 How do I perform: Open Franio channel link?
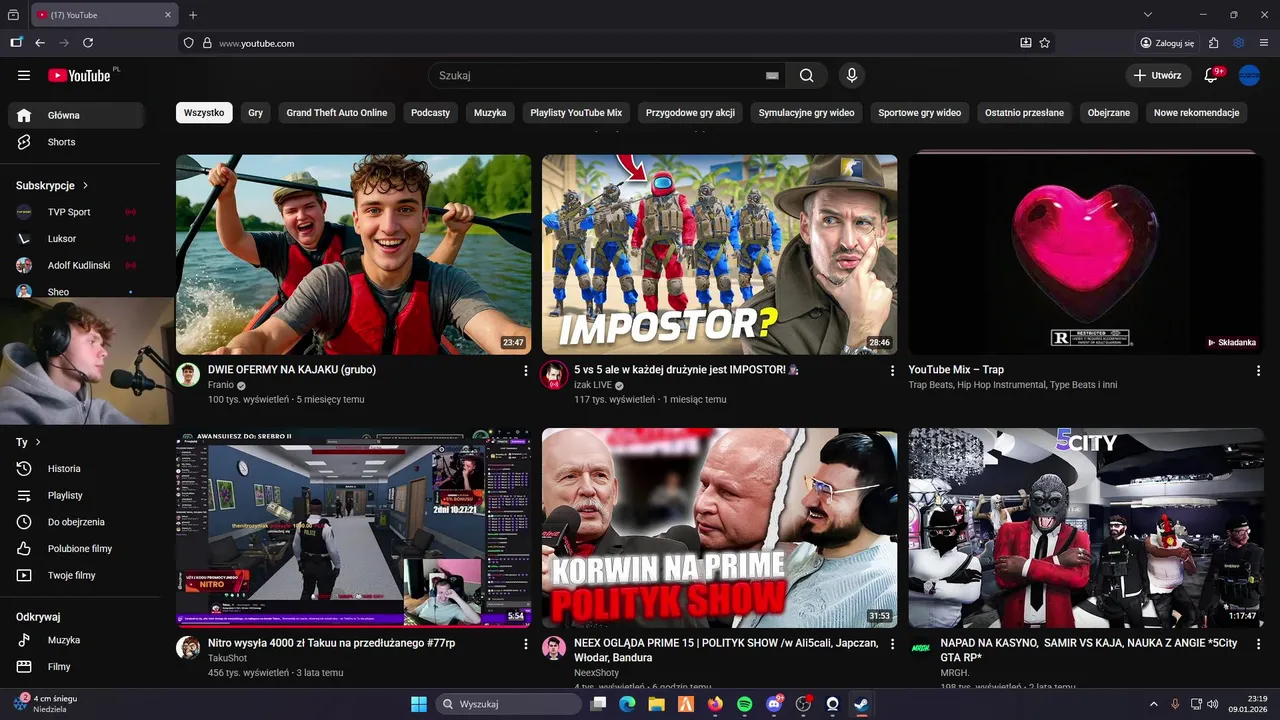point(220,385)
